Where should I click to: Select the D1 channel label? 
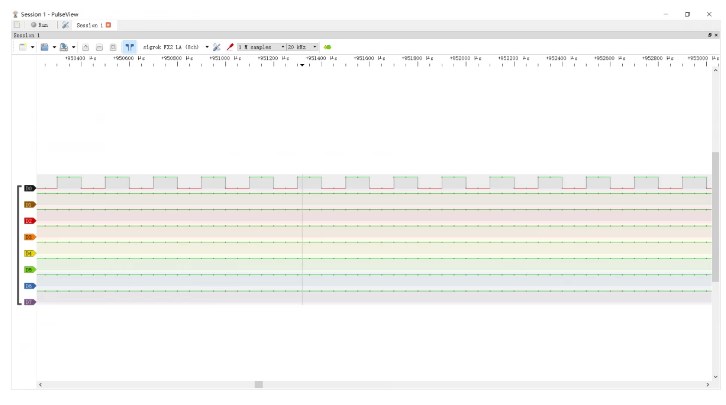point(30,205)
